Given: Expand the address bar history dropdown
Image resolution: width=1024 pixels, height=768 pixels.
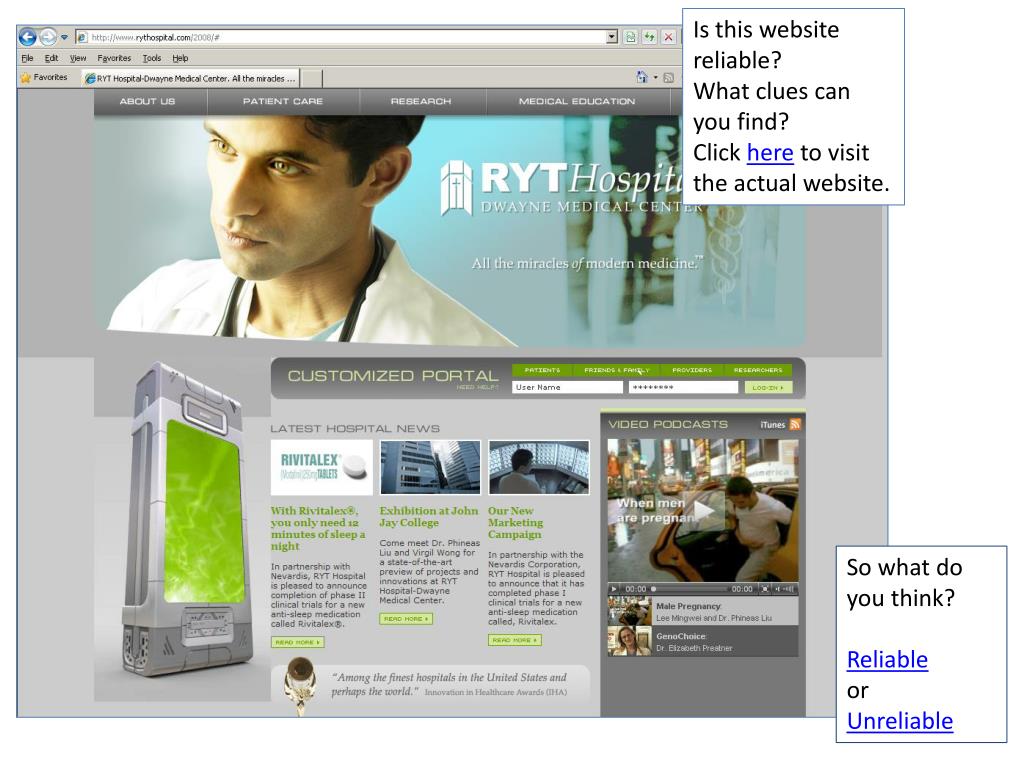Looking at the screenshot, I should [612, 37].
